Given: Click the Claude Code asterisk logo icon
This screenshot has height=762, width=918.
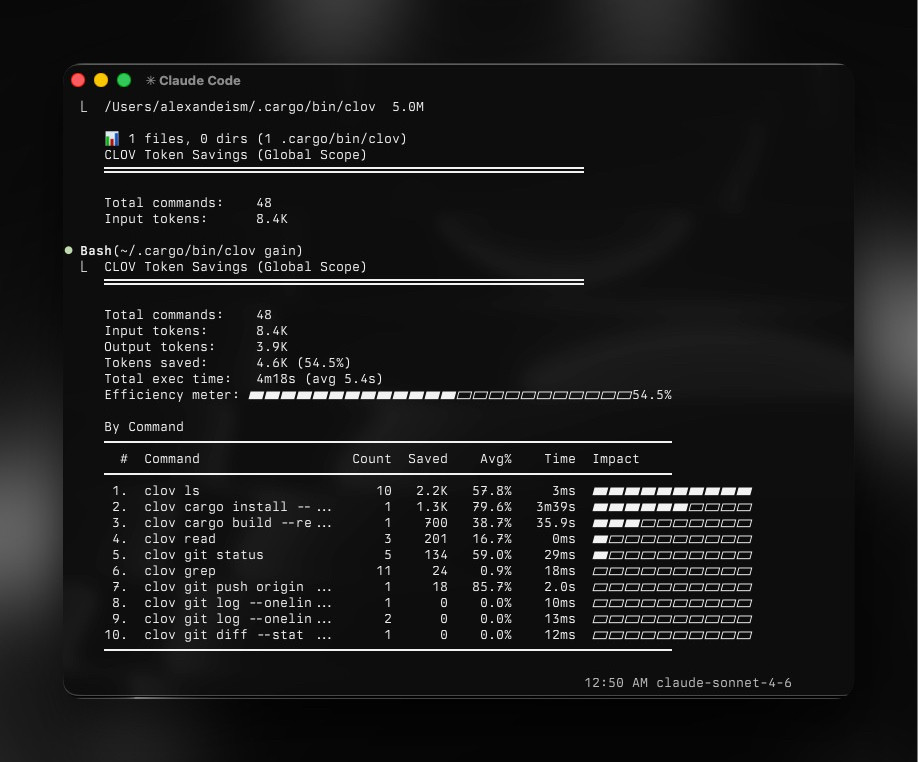Looking at the screenshot, I should click(x=150, y=80).
